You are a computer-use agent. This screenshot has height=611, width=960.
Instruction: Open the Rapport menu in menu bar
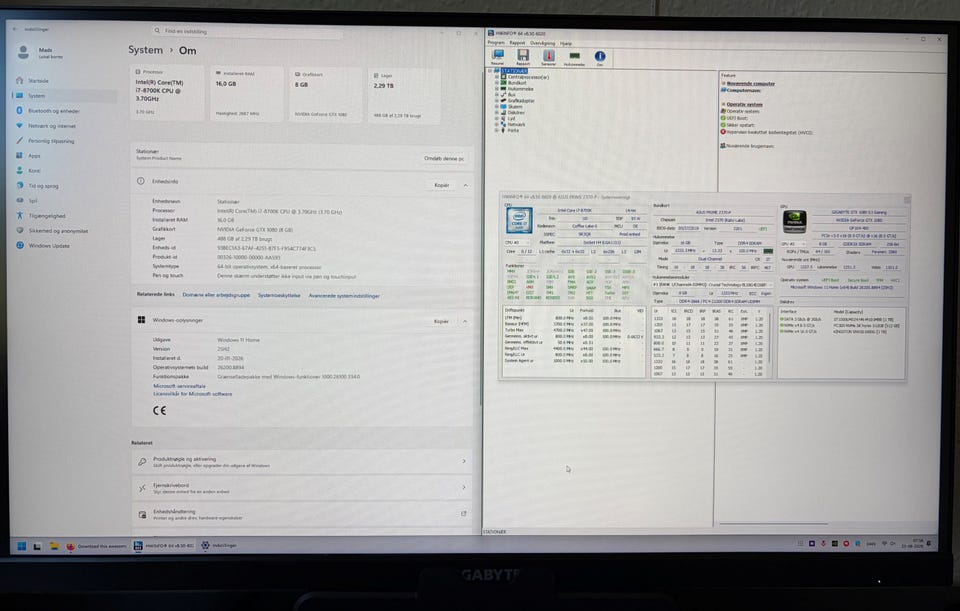coord(517,43)
